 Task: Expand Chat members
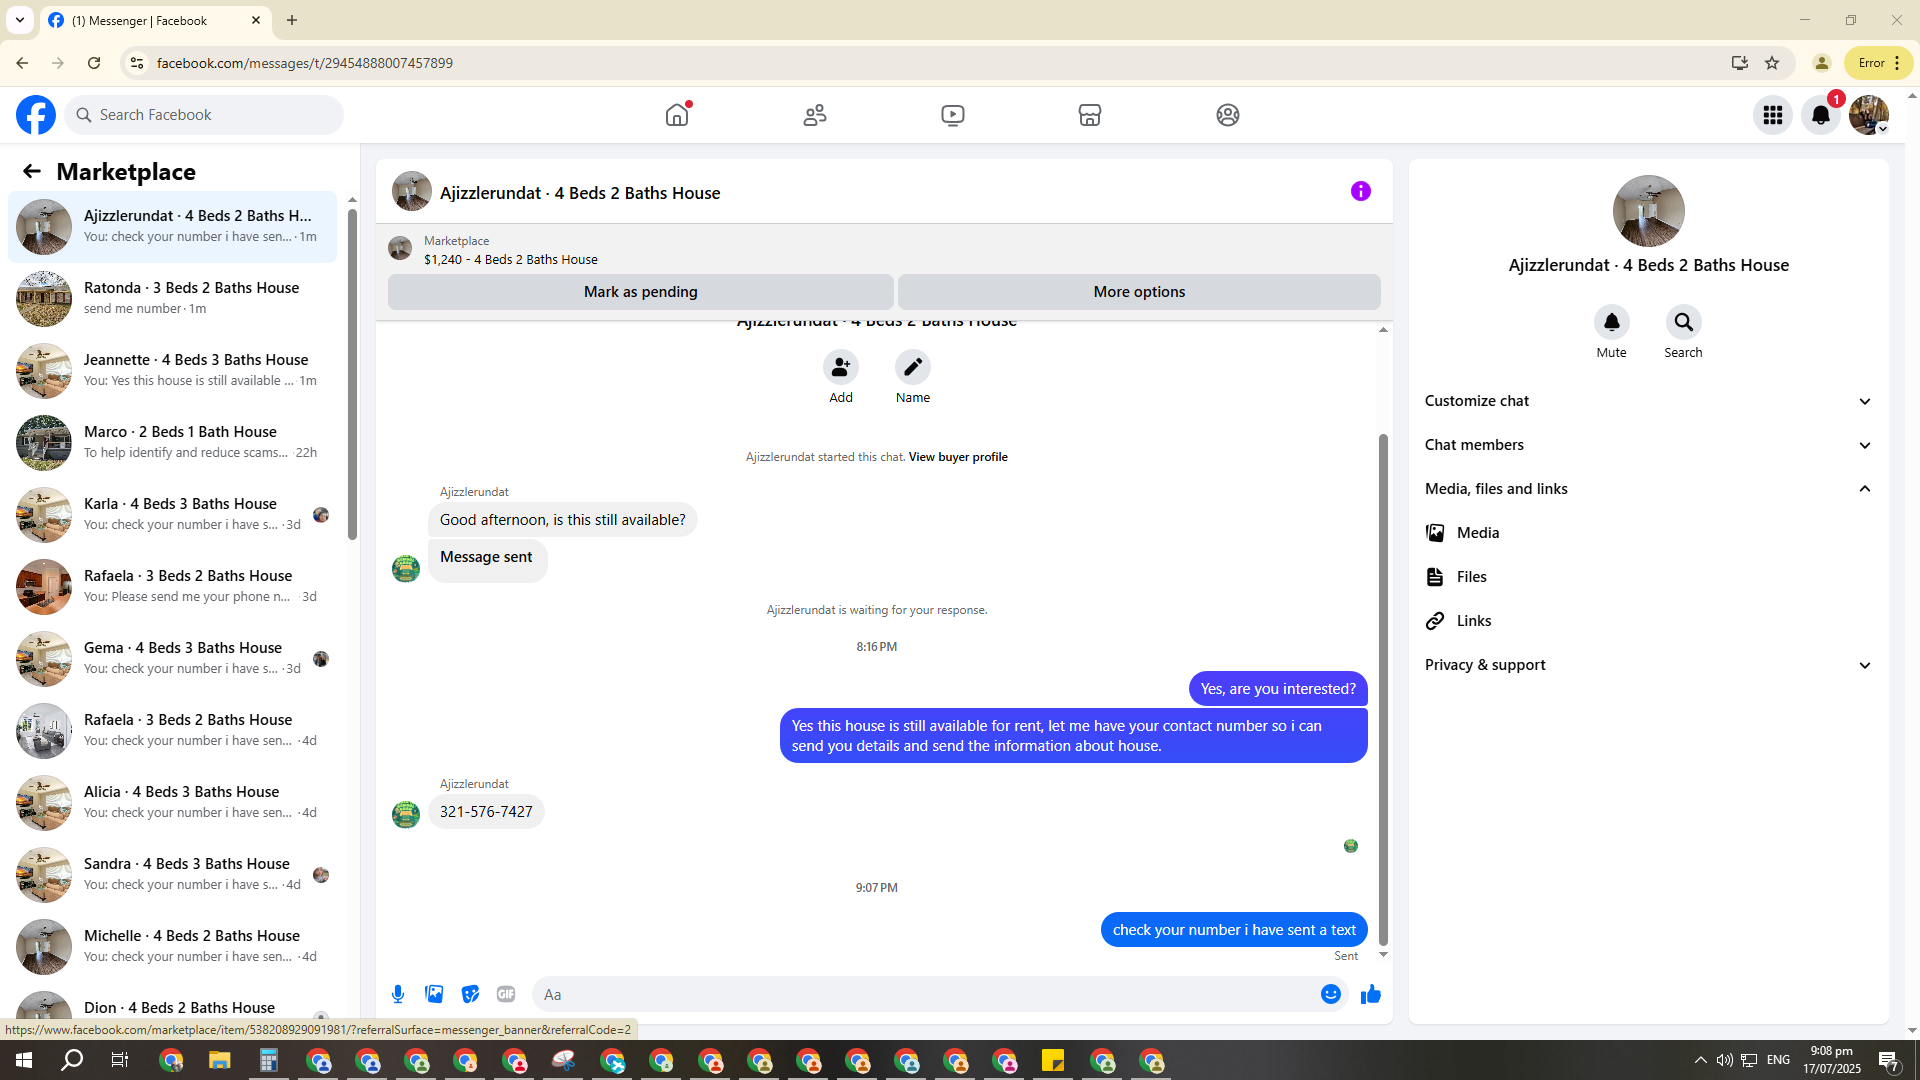[1649, 445]
